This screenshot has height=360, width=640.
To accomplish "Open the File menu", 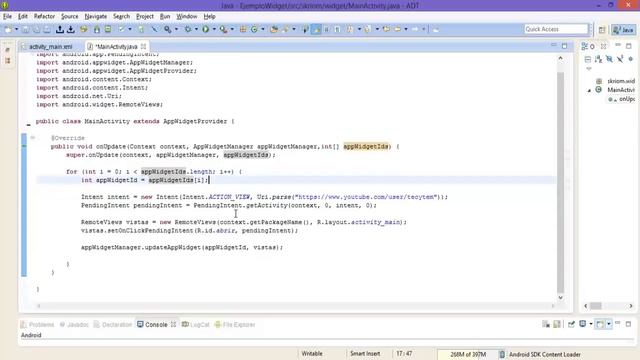I will click(x=7, y=16).
